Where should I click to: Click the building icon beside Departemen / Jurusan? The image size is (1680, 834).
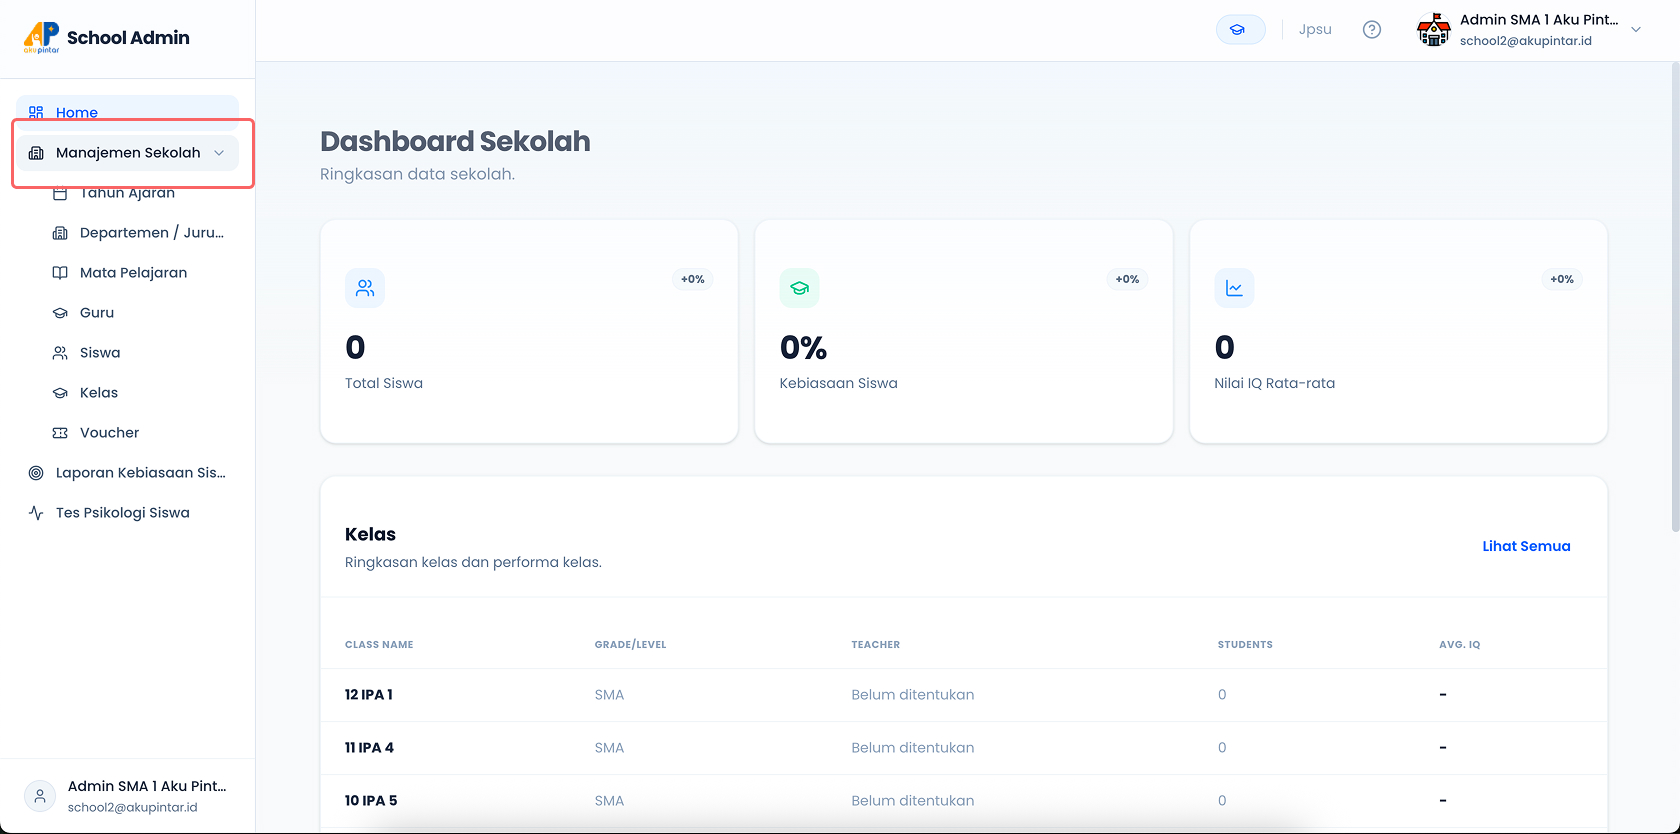click(60, 233)
